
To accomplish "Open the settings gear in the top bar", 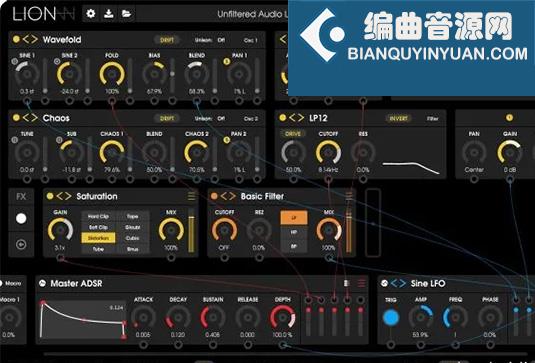I will (x=91, y=14).
